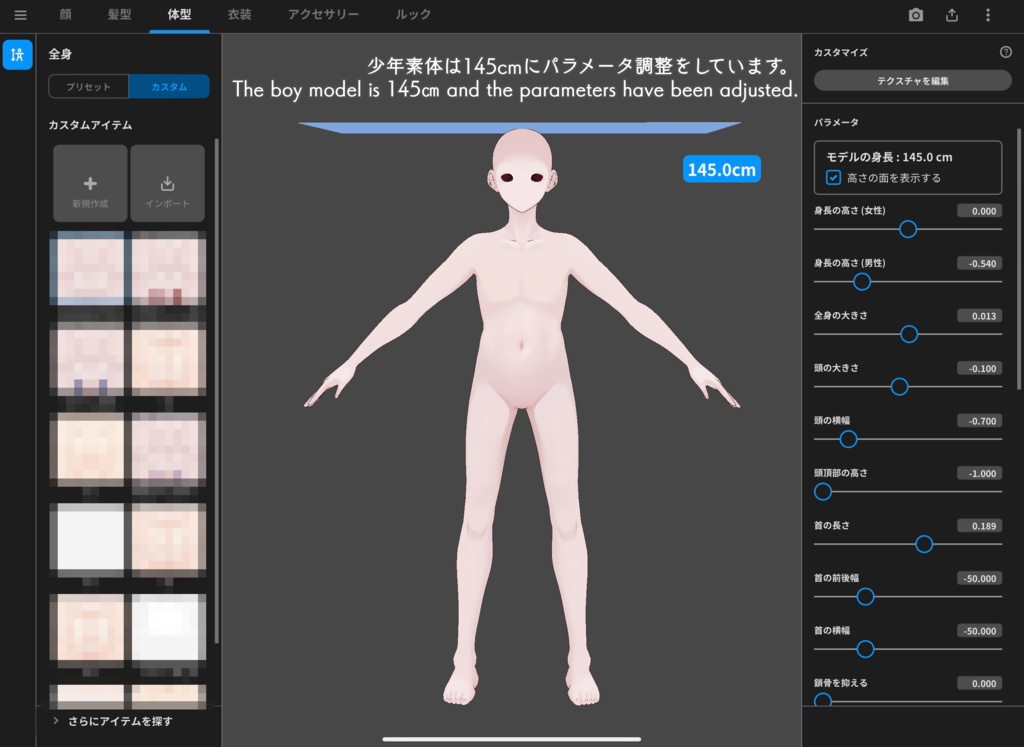
Task: Select the カスタム mode toggle
Action: tap(169, 86)
